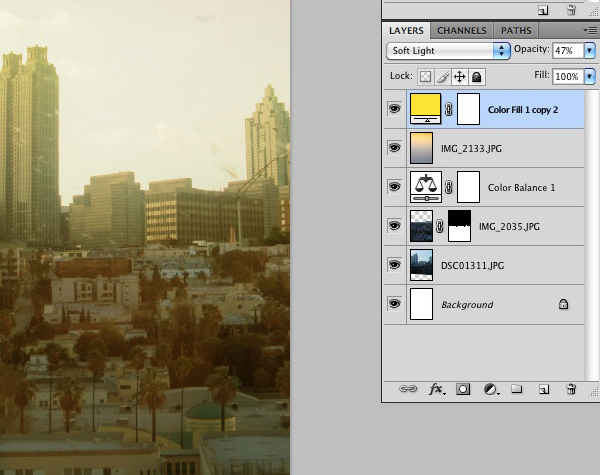600x475 pixels.
Task: Create a new layer group
Action: [517, 389]
